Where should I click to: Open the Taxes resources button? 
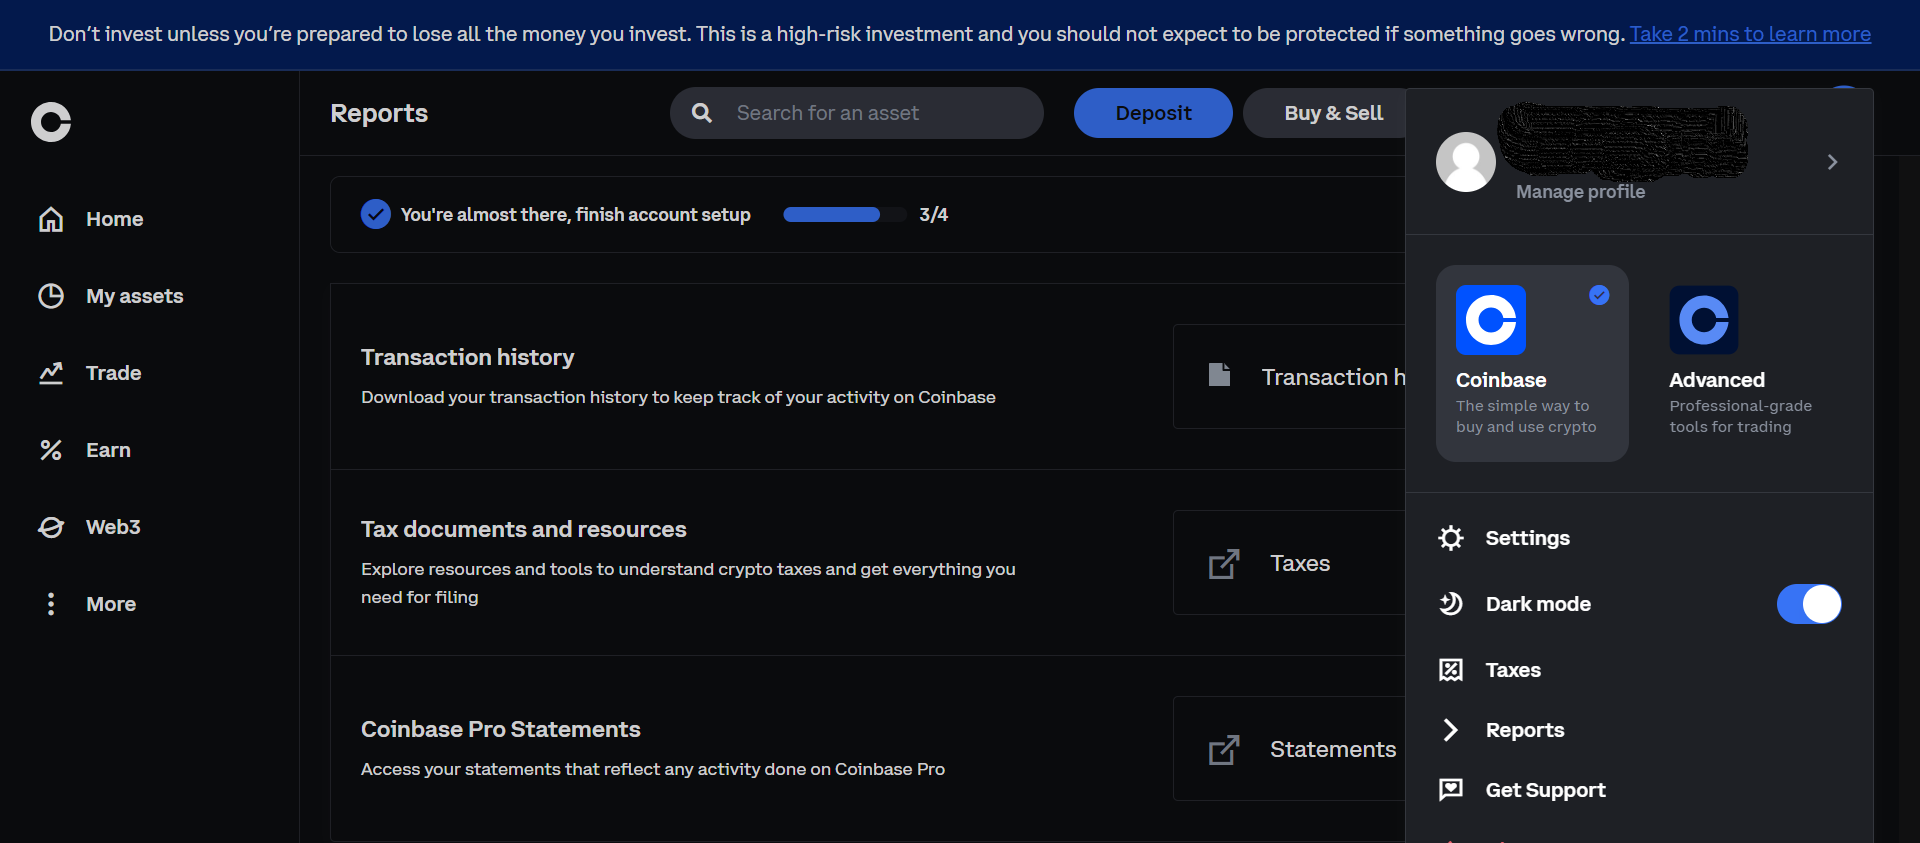pyautogui.click(x=1290, y=563)
